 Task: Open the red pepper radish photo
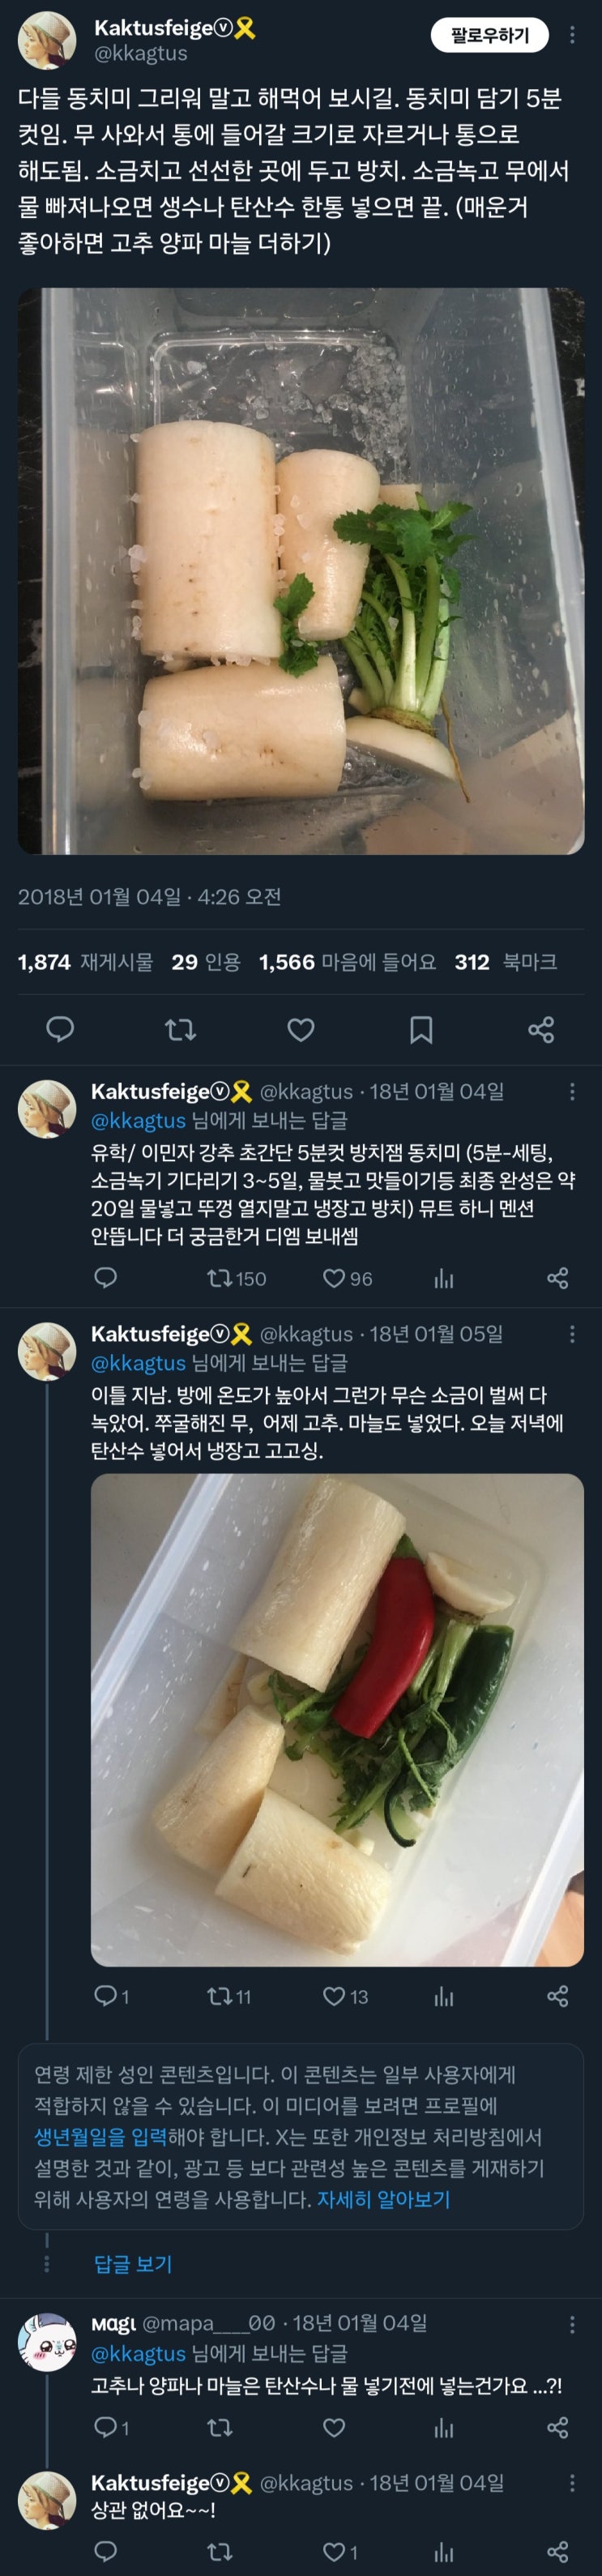tap(337, 1720)
